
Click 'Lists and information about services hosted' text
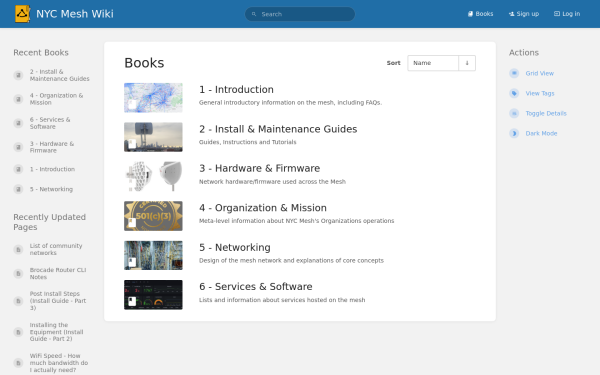click(282, 300)
